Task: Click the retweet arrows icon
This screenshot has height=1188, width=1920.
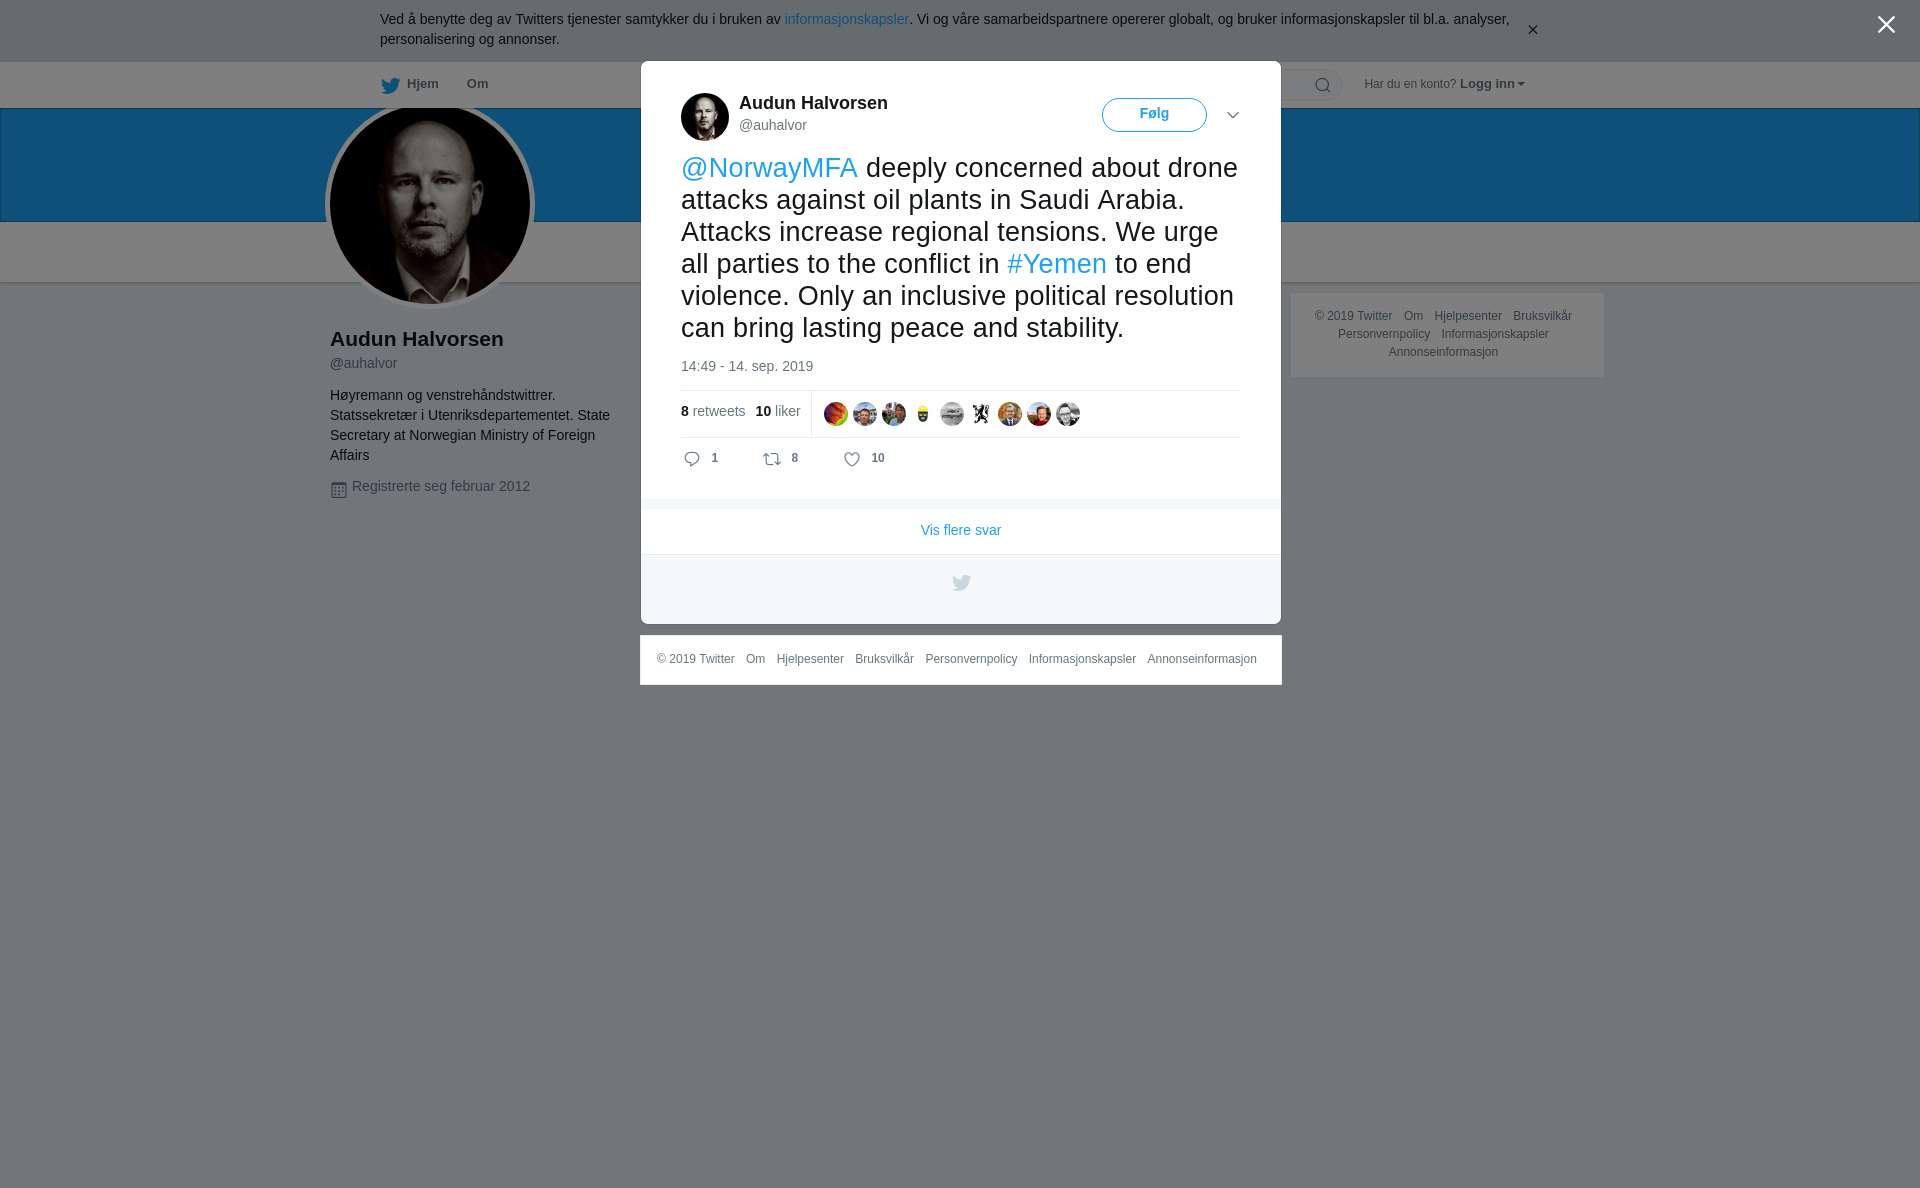Action: pyautogui.click(x=772, y=459)
